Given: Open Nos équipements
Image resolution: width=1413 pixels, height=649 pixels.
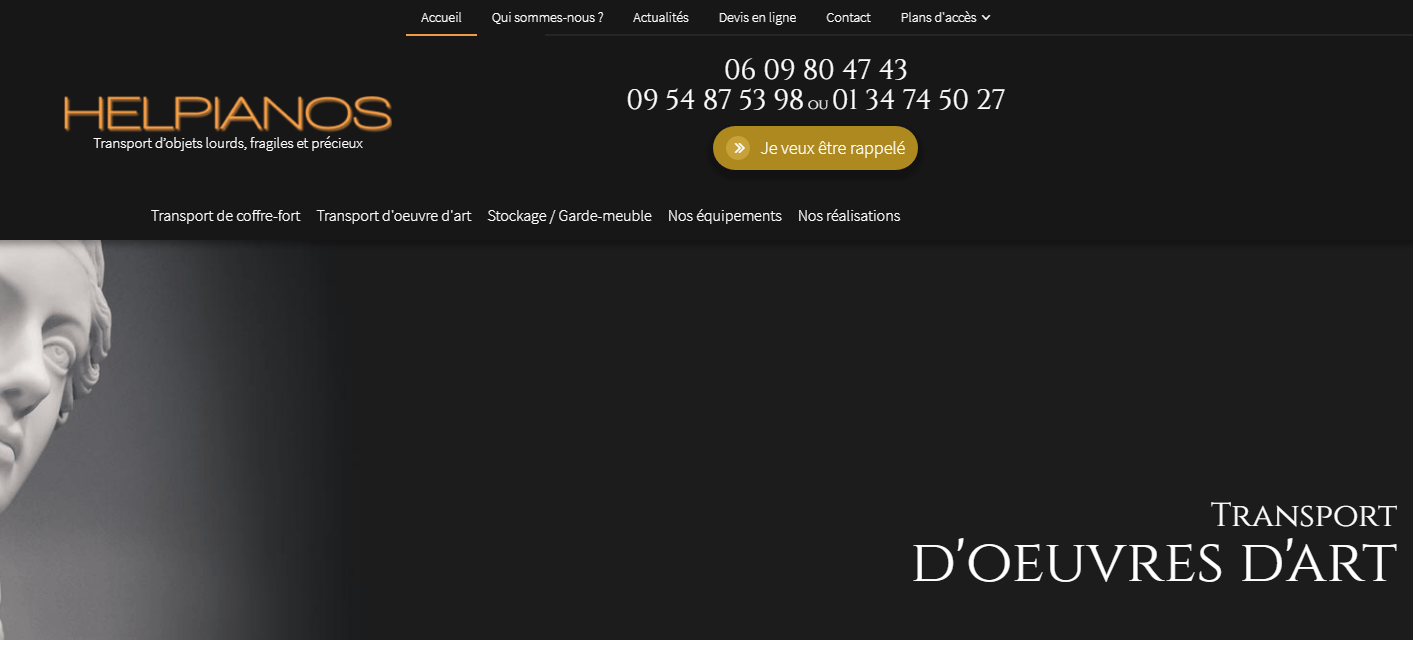Looking at the screenshot, I should point(725,215).
